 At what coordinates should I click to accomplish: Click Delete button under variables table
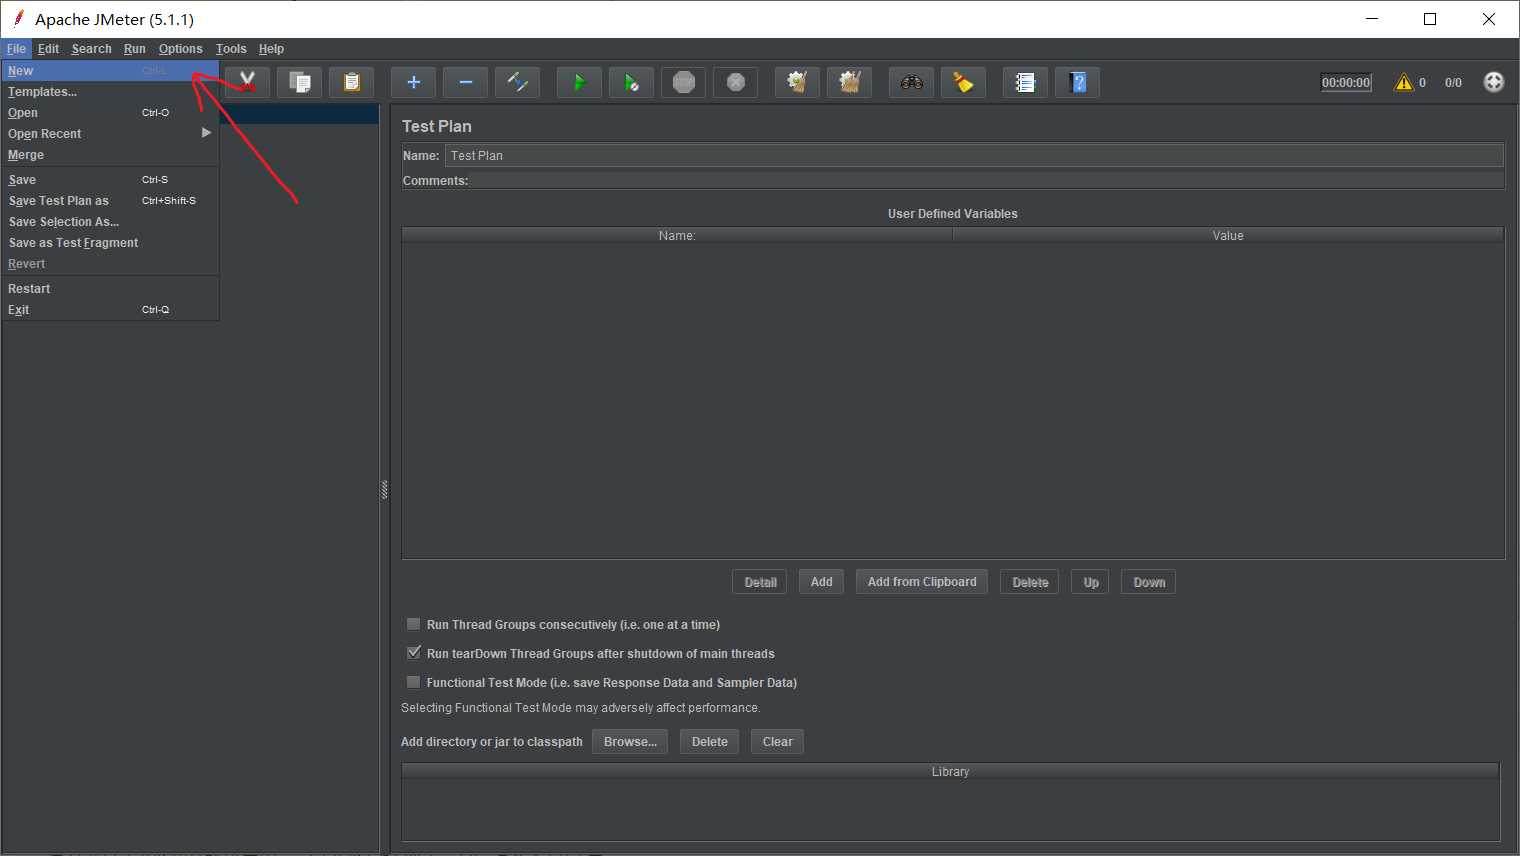pyautogui.click(x=1030, y=582)
